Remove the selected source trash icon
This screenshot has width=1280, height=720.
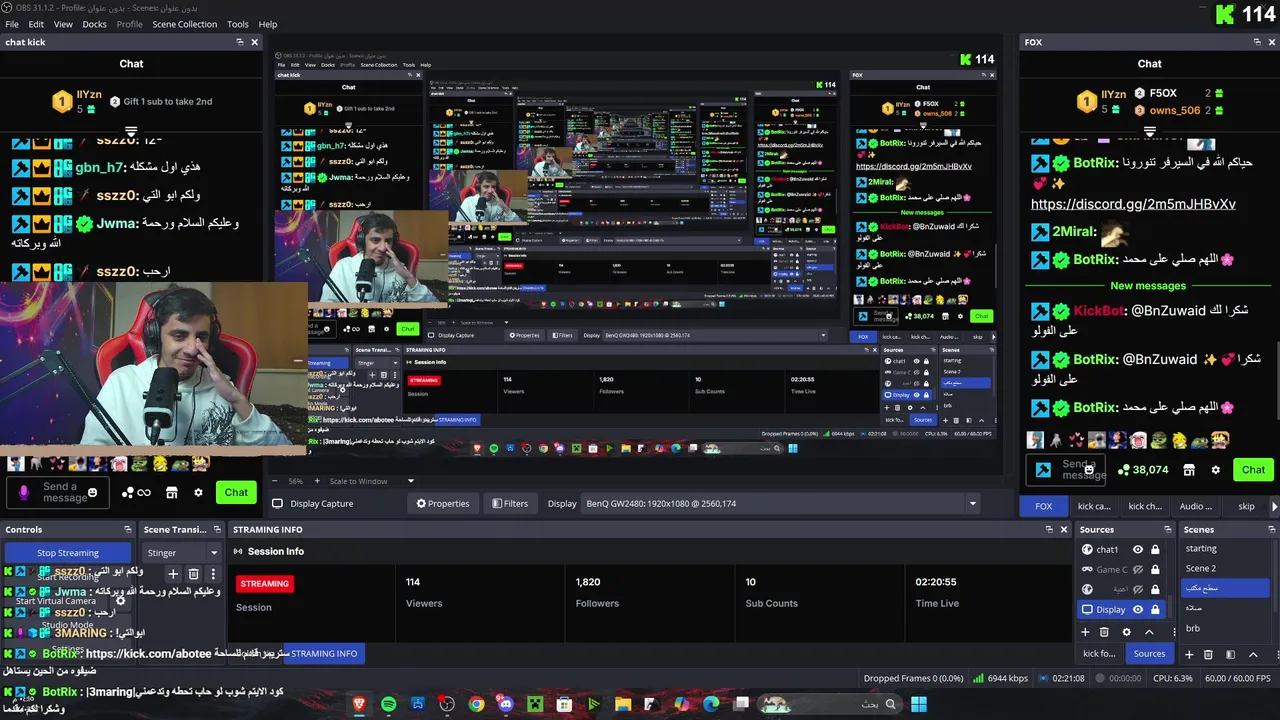click(1104, 632)
